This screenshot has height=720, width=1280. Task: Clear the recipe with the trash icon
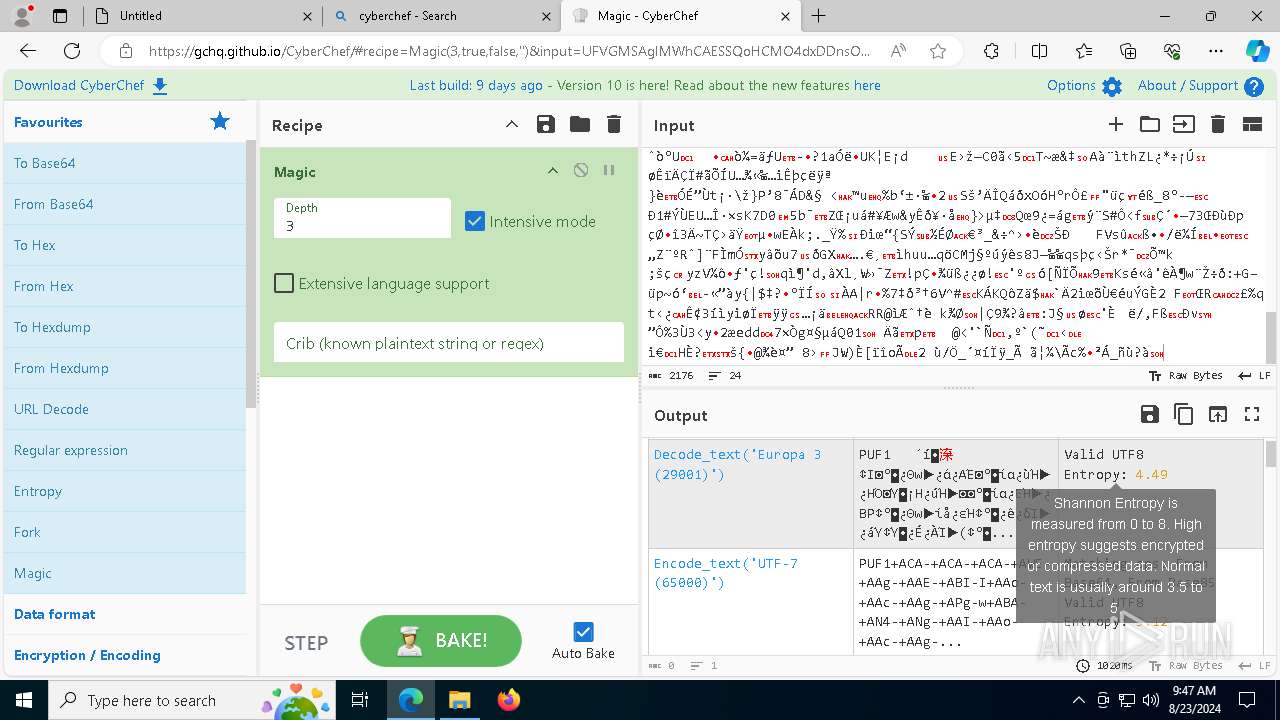click(614, 124)
